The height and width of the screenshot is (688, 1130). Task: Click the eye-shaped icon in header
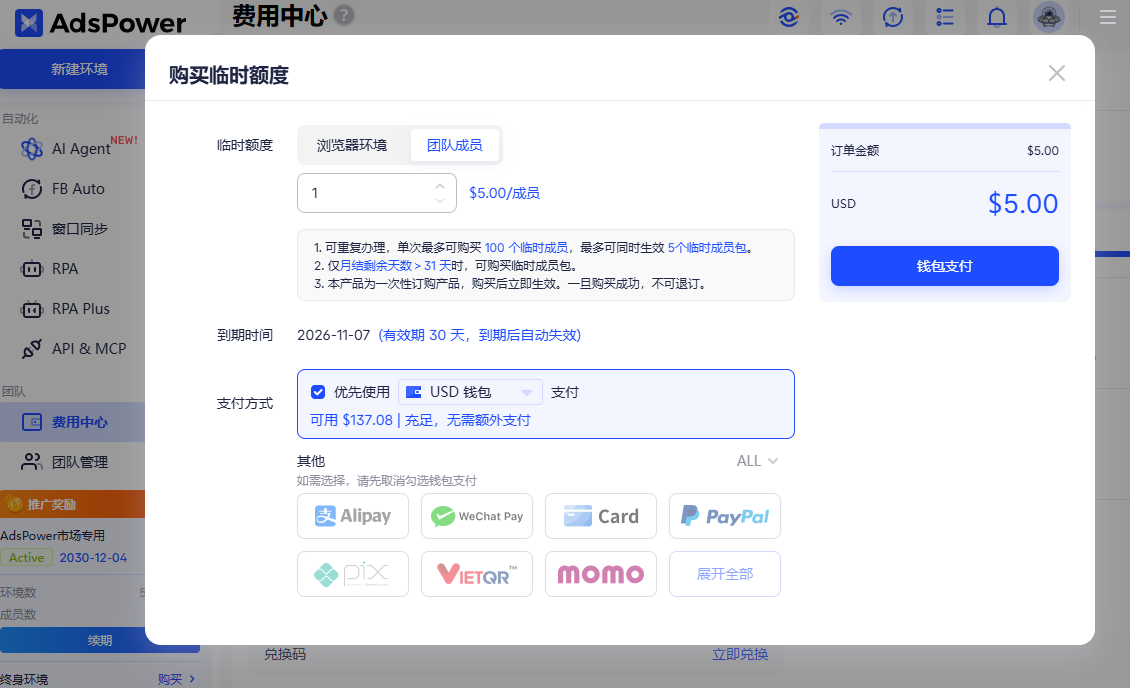pos(789,17)
